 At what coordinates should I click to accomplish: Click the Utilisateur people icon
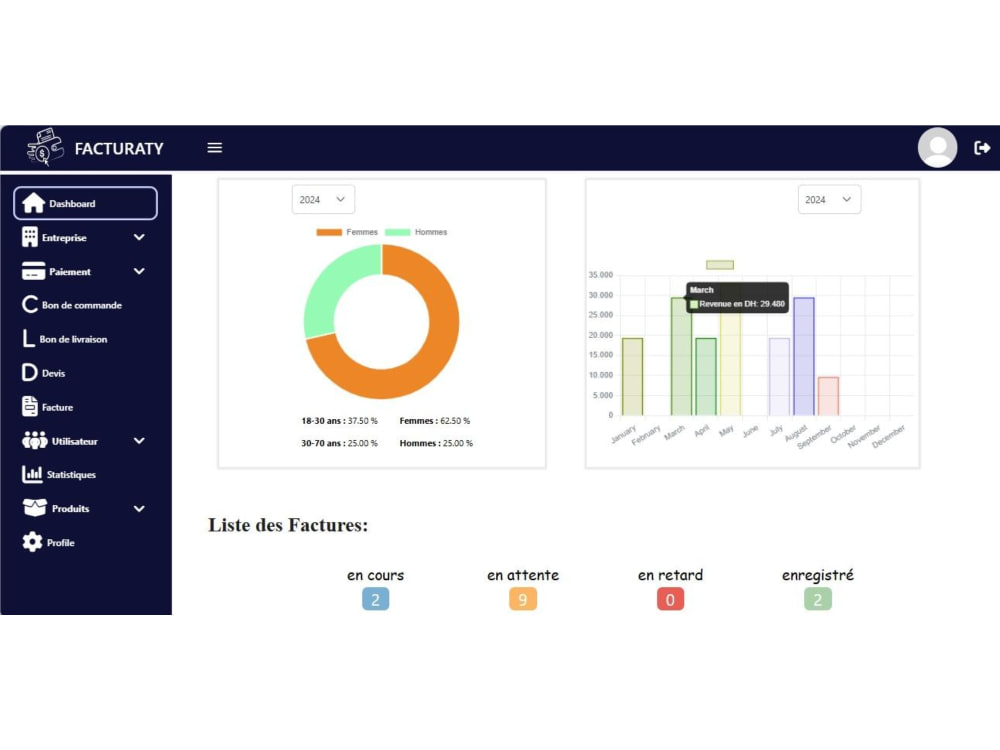point(34,441)
